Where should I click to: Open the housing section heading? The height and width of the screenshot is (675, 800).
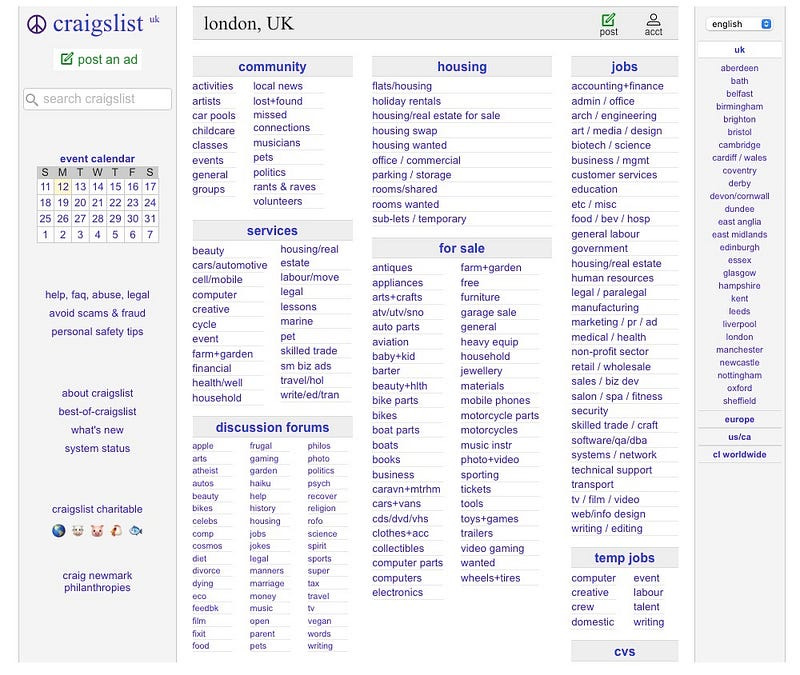point(462,67)
